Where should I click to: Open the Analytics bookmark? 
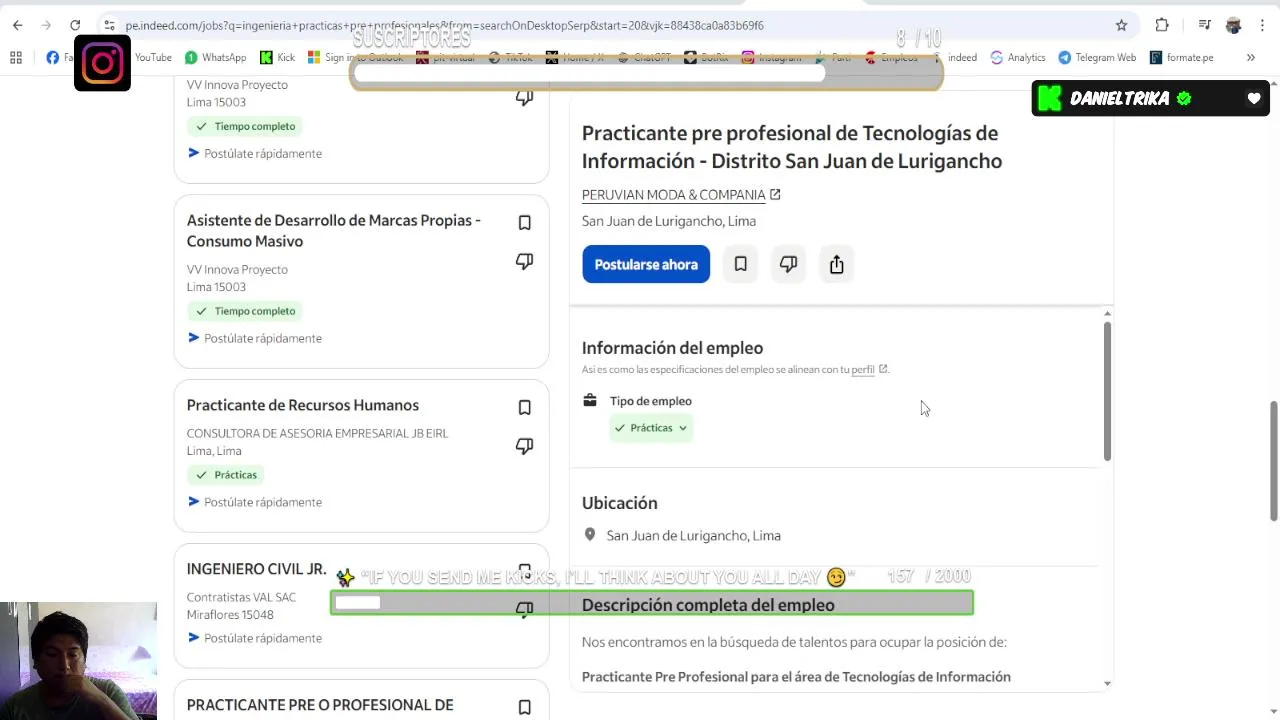click(x=1017, y=57)
